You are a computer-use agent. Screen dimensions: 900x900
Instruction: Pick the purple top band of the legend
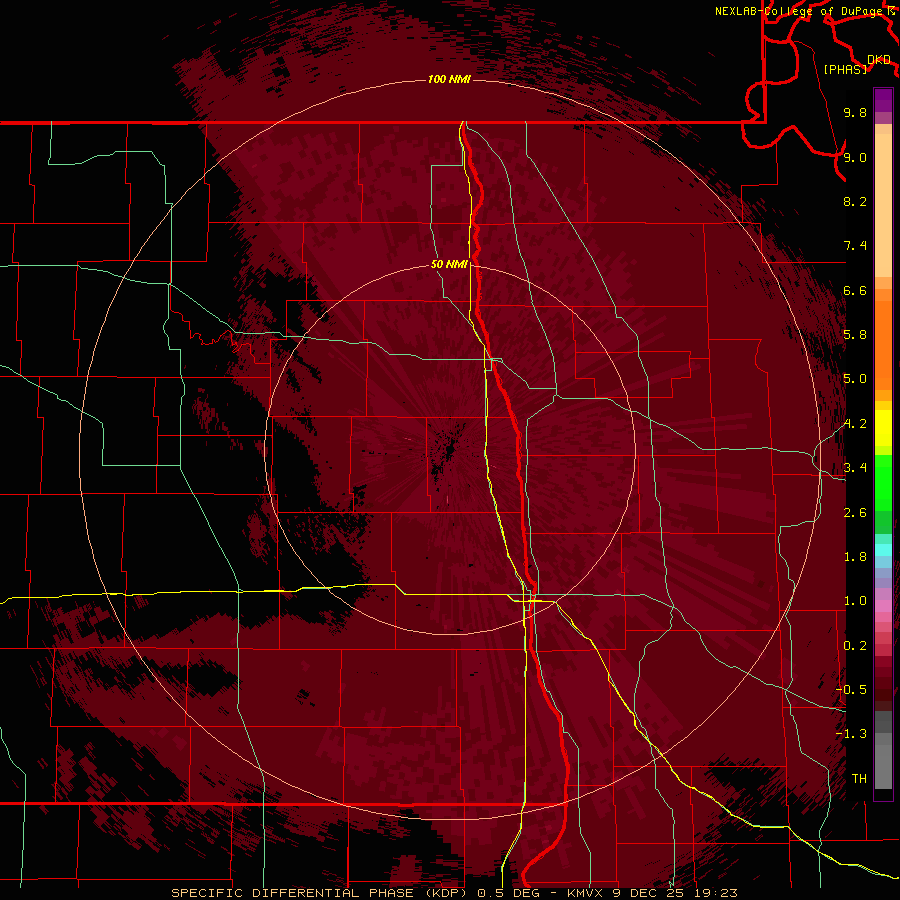(883, 100)
